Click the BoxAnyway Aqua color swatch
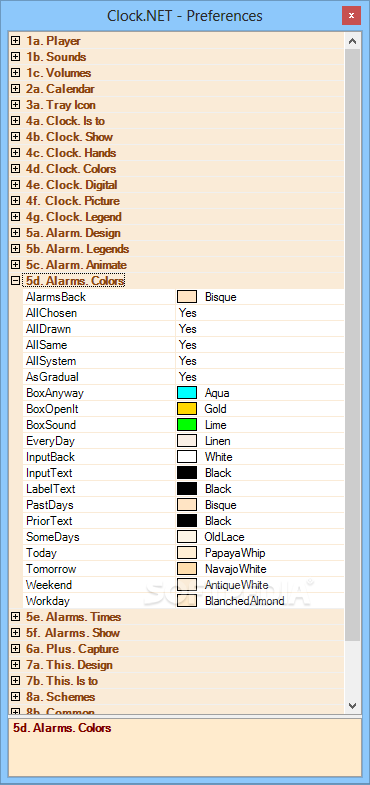 [187, 393]
